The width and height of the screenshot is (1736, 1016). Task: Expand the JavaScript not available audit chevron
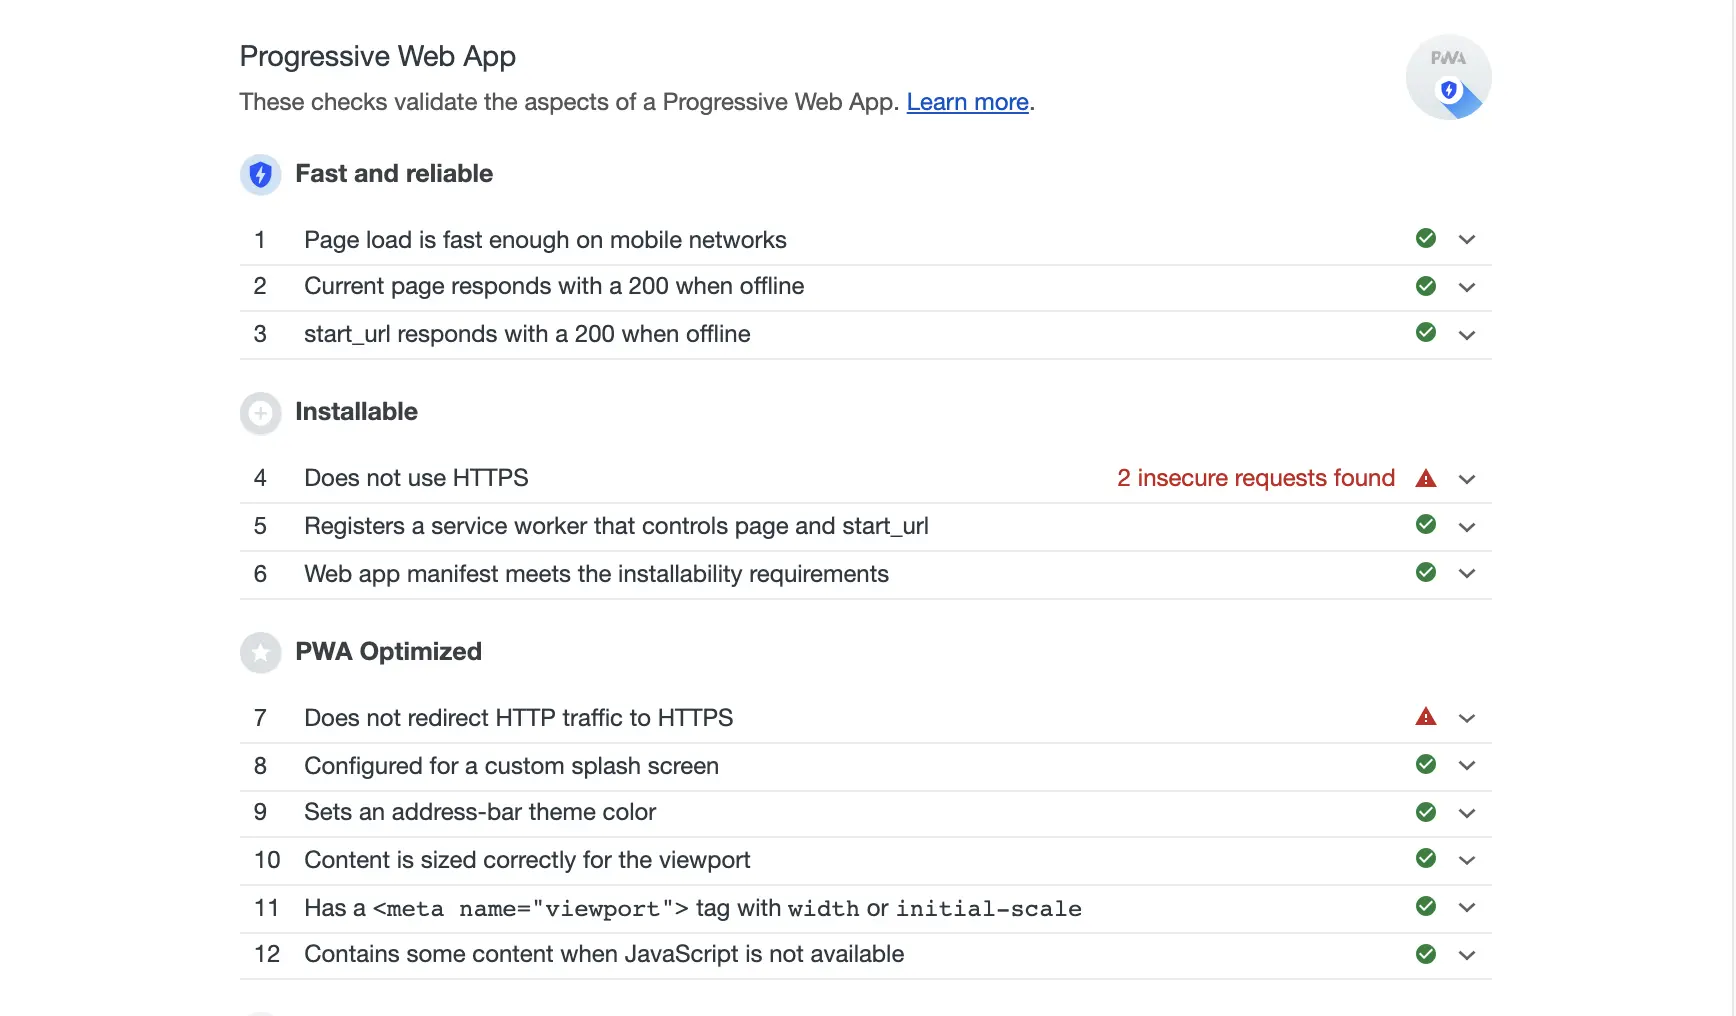point(1467,955)
